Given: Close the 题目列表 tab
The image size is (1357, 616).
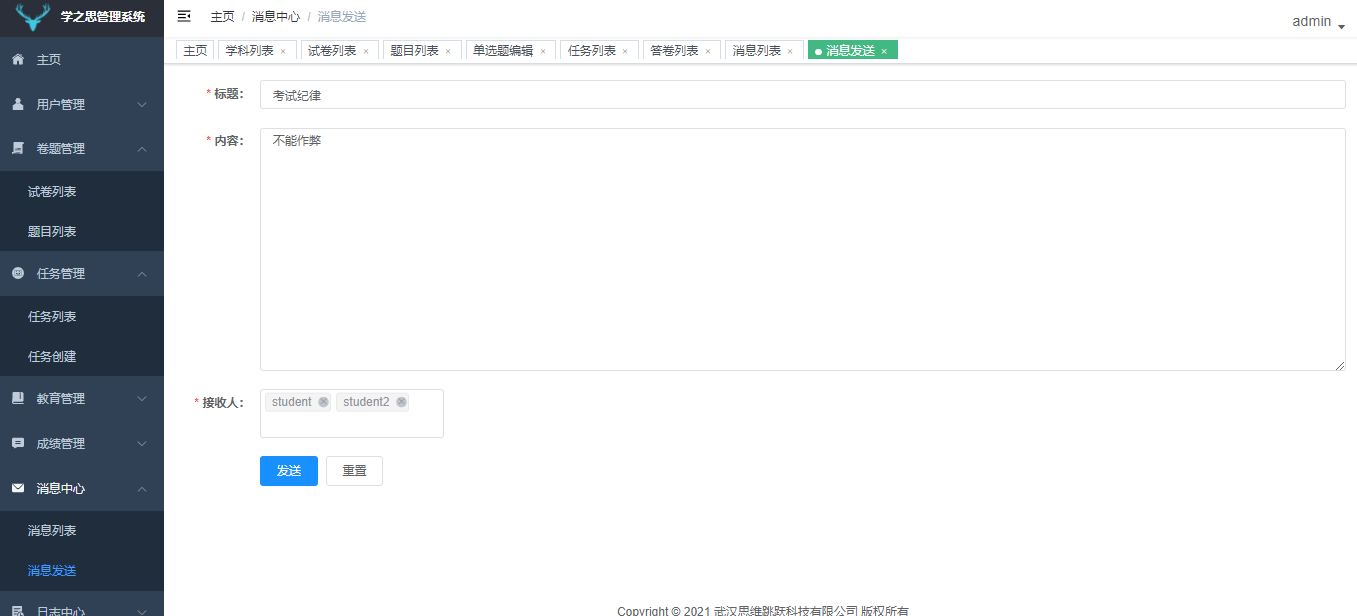Looking at the screenshot, I should 448,51.
